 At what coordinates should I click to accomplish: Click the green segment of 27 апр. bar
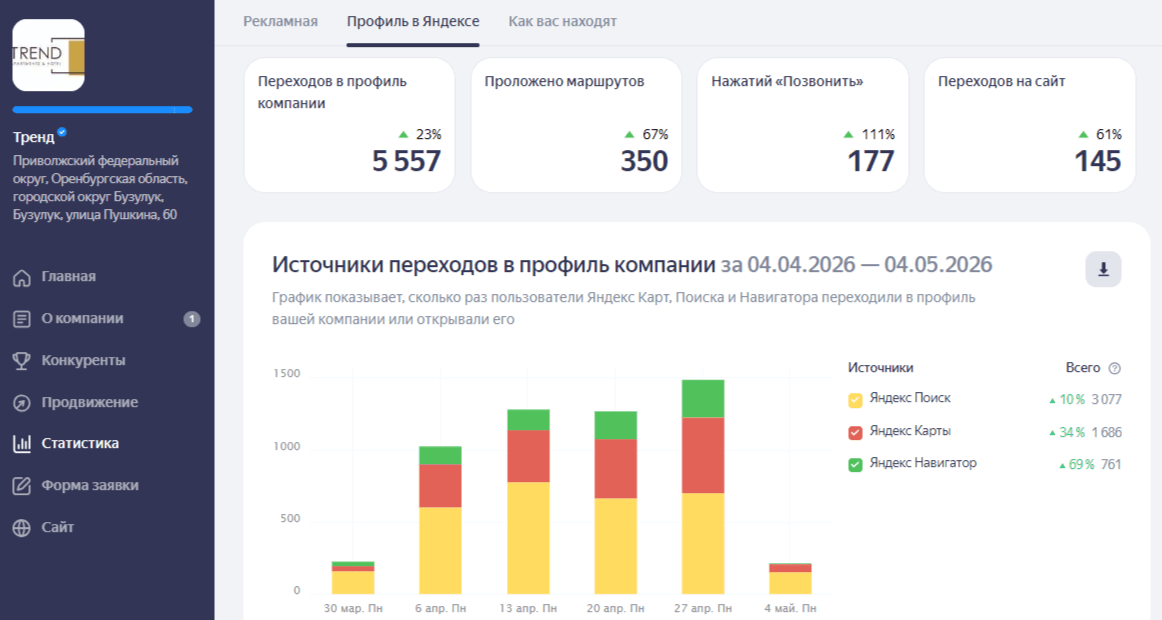703,399
